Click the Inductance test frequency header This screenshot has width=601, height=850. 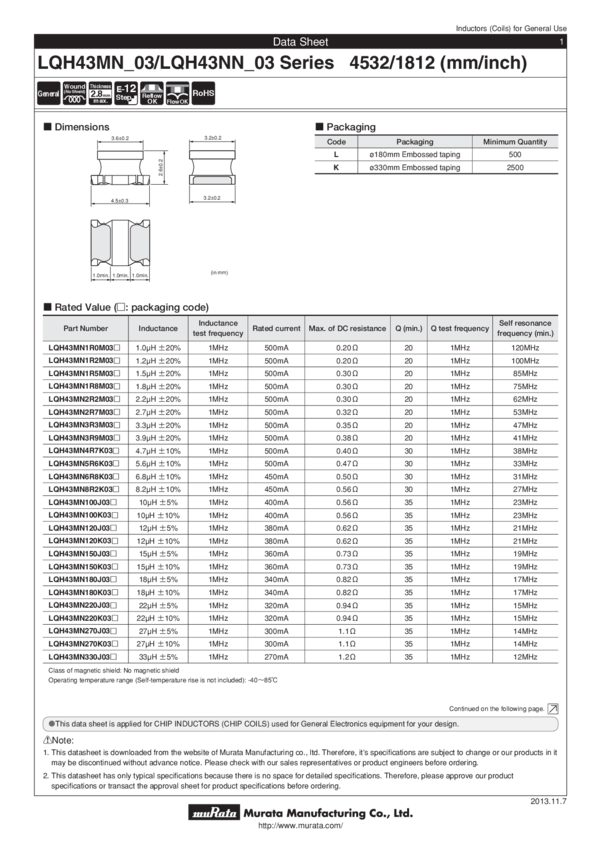(x=218, y=328)
